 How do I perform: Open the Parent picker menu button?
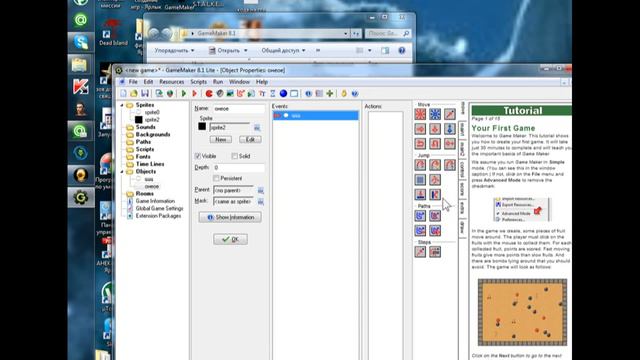(260, 190)
